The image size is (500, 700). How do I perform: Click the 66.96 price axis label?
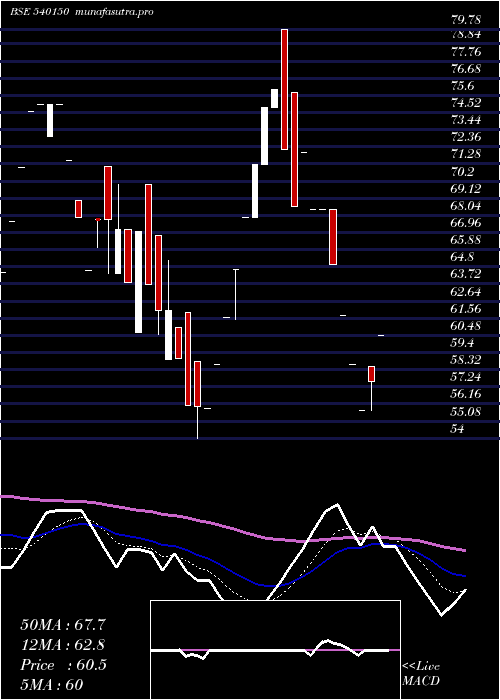(x=466, y=223)
